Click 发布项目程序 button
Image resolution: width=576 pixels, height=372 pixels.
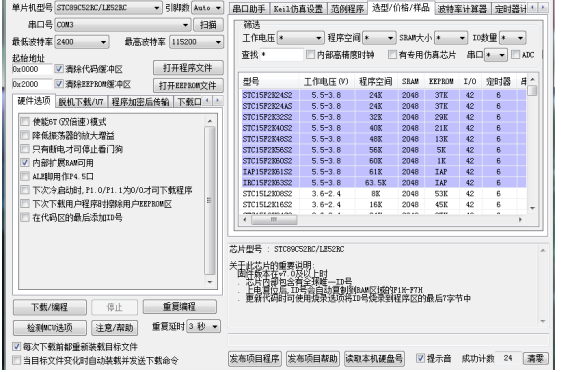pos(255,358)
